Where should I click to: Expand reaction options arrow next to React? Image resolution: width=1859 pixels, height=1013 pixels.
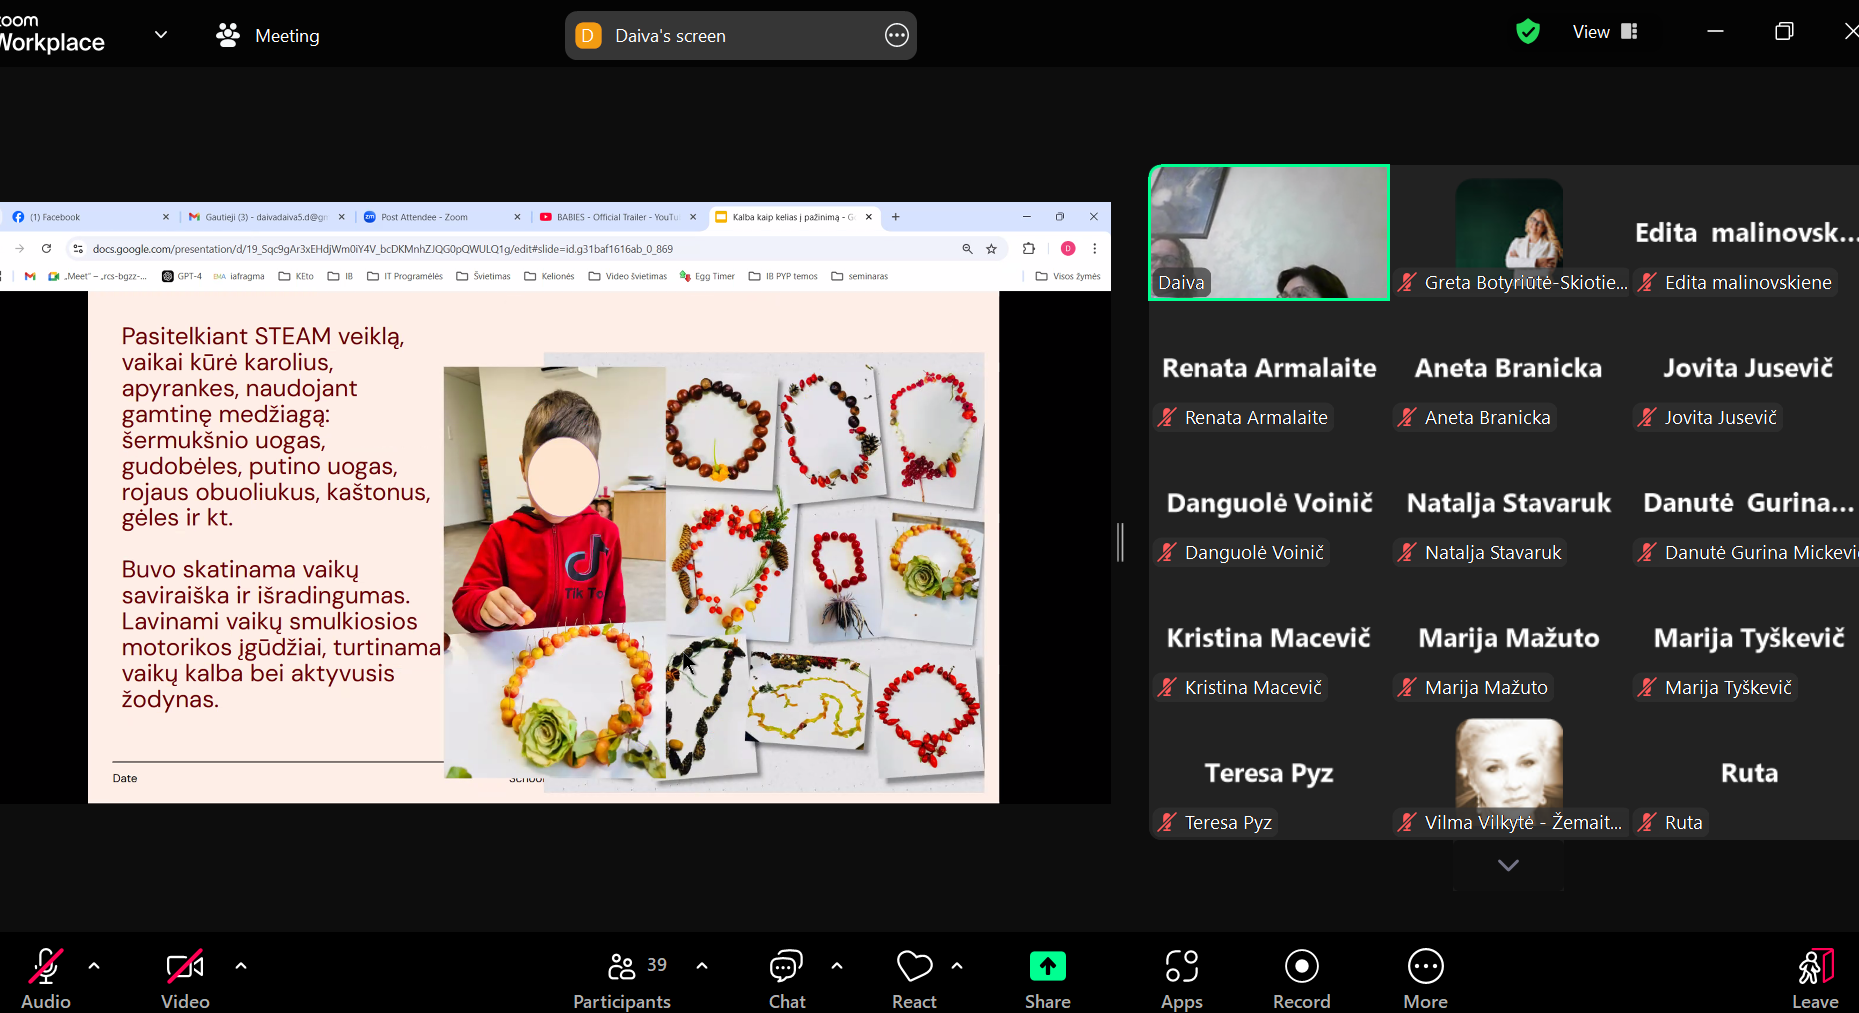[957, 966]
